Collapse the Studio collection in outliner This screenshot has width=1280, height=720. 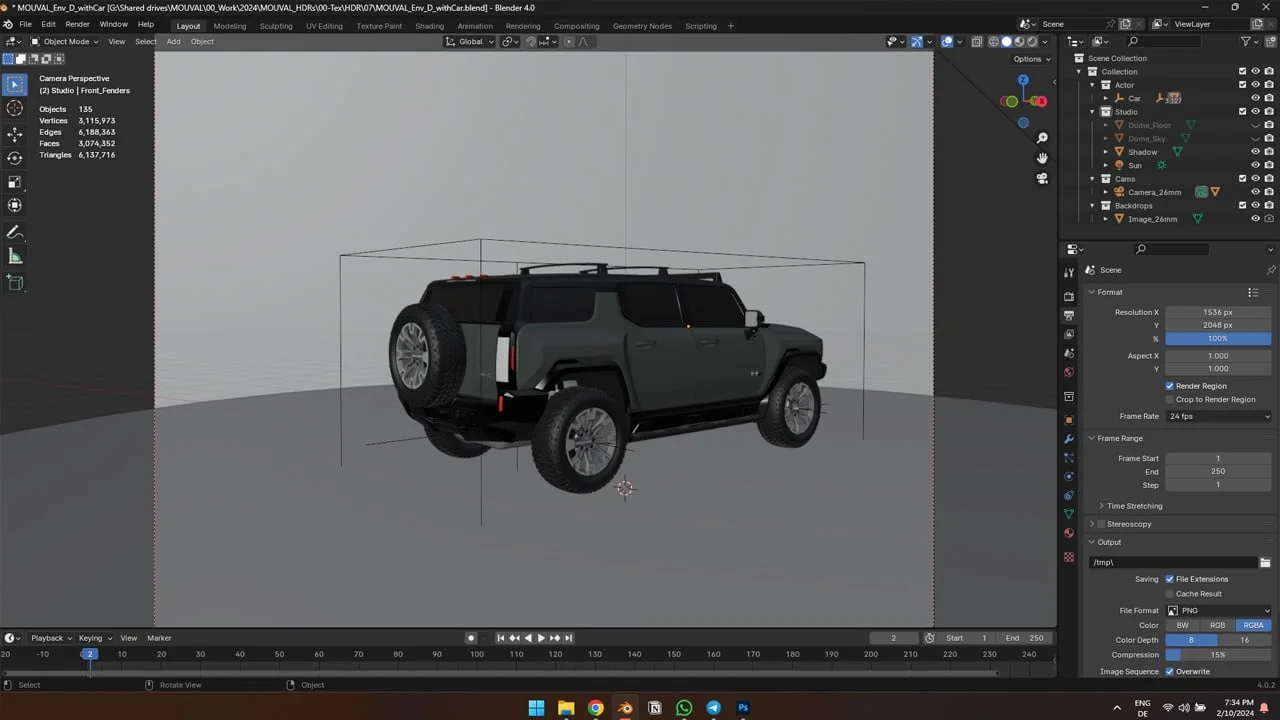(x=1092, y=111)
